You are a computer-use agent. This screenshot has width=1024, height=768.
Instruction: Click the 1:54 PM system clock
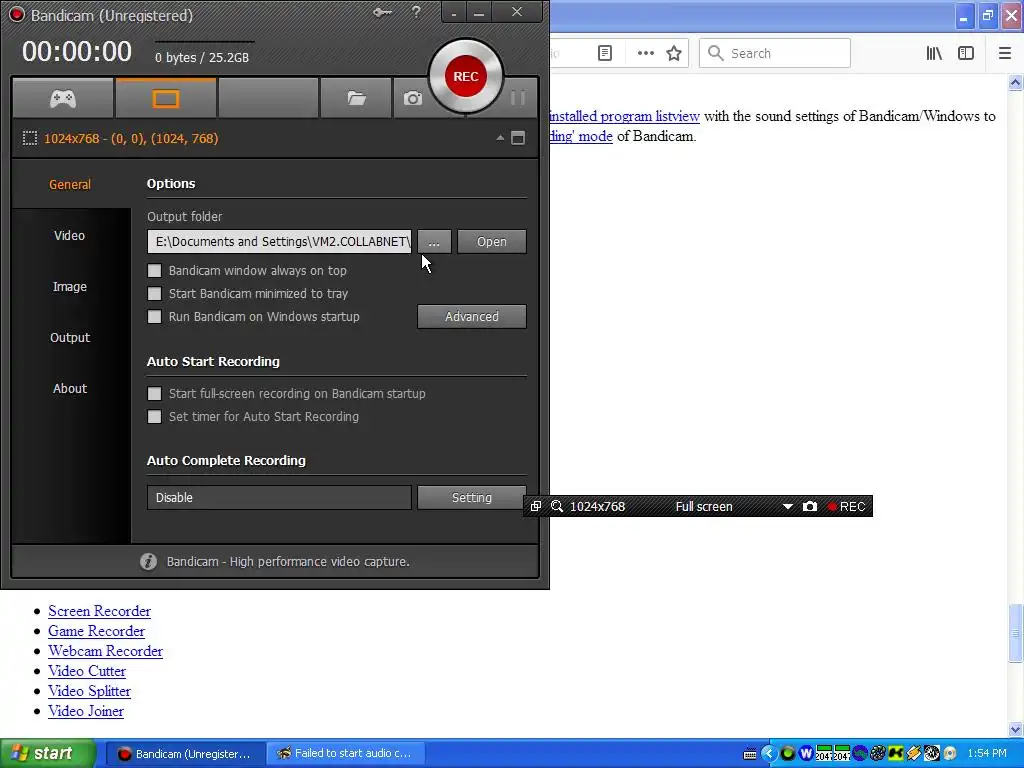pos(987,754)
